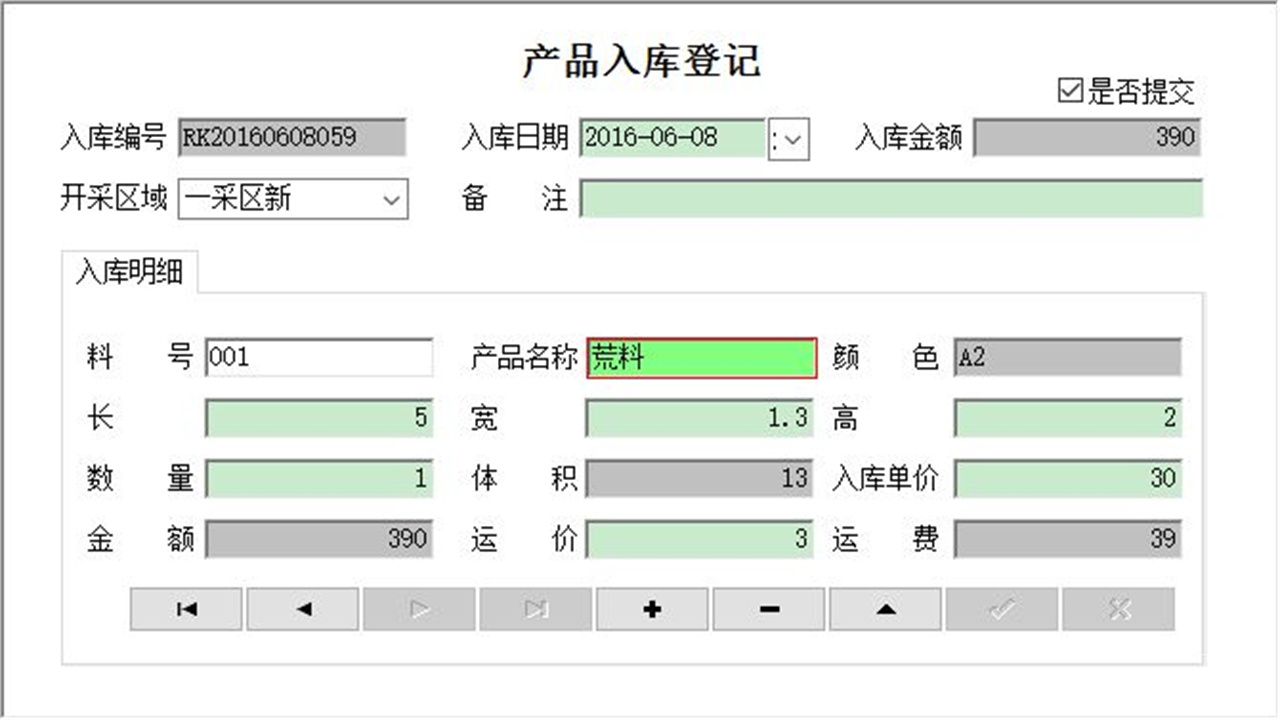Click inside the 备注 remarks field
1280x720 pixels.
click(x=890, y=200)
